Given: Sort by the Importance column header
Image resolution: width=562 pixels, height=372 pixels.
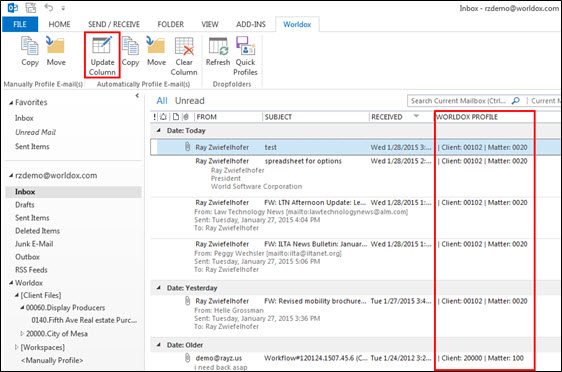Looking at the screenshot, I should pos(154,117).
